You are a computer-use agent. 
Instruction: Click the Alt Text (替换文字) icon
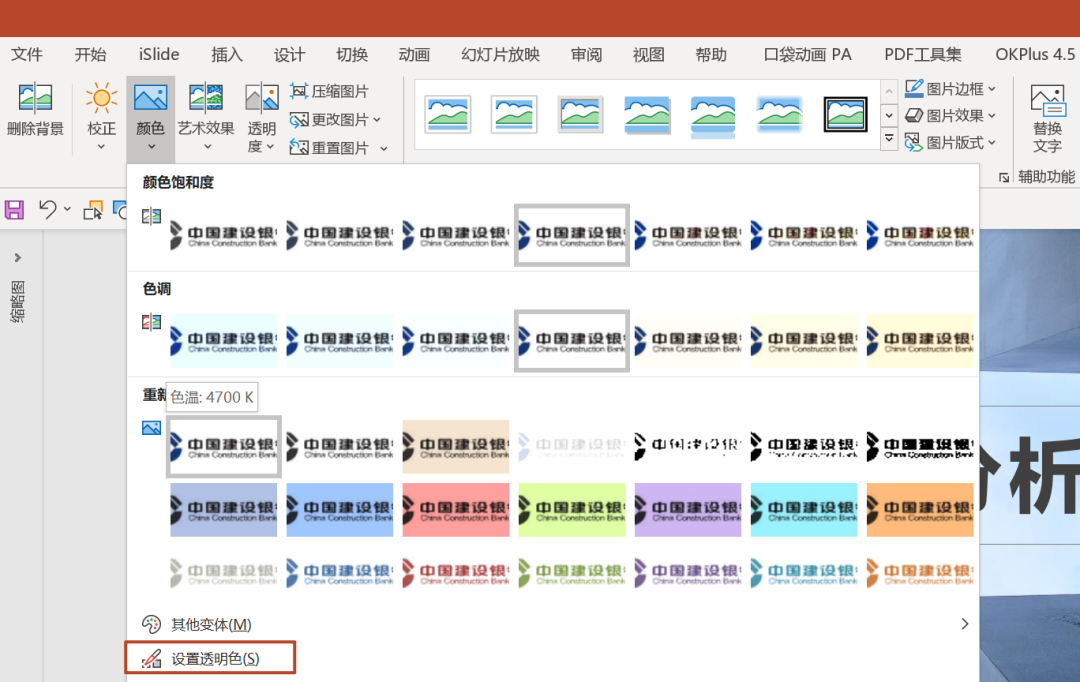pos(1048,101)
